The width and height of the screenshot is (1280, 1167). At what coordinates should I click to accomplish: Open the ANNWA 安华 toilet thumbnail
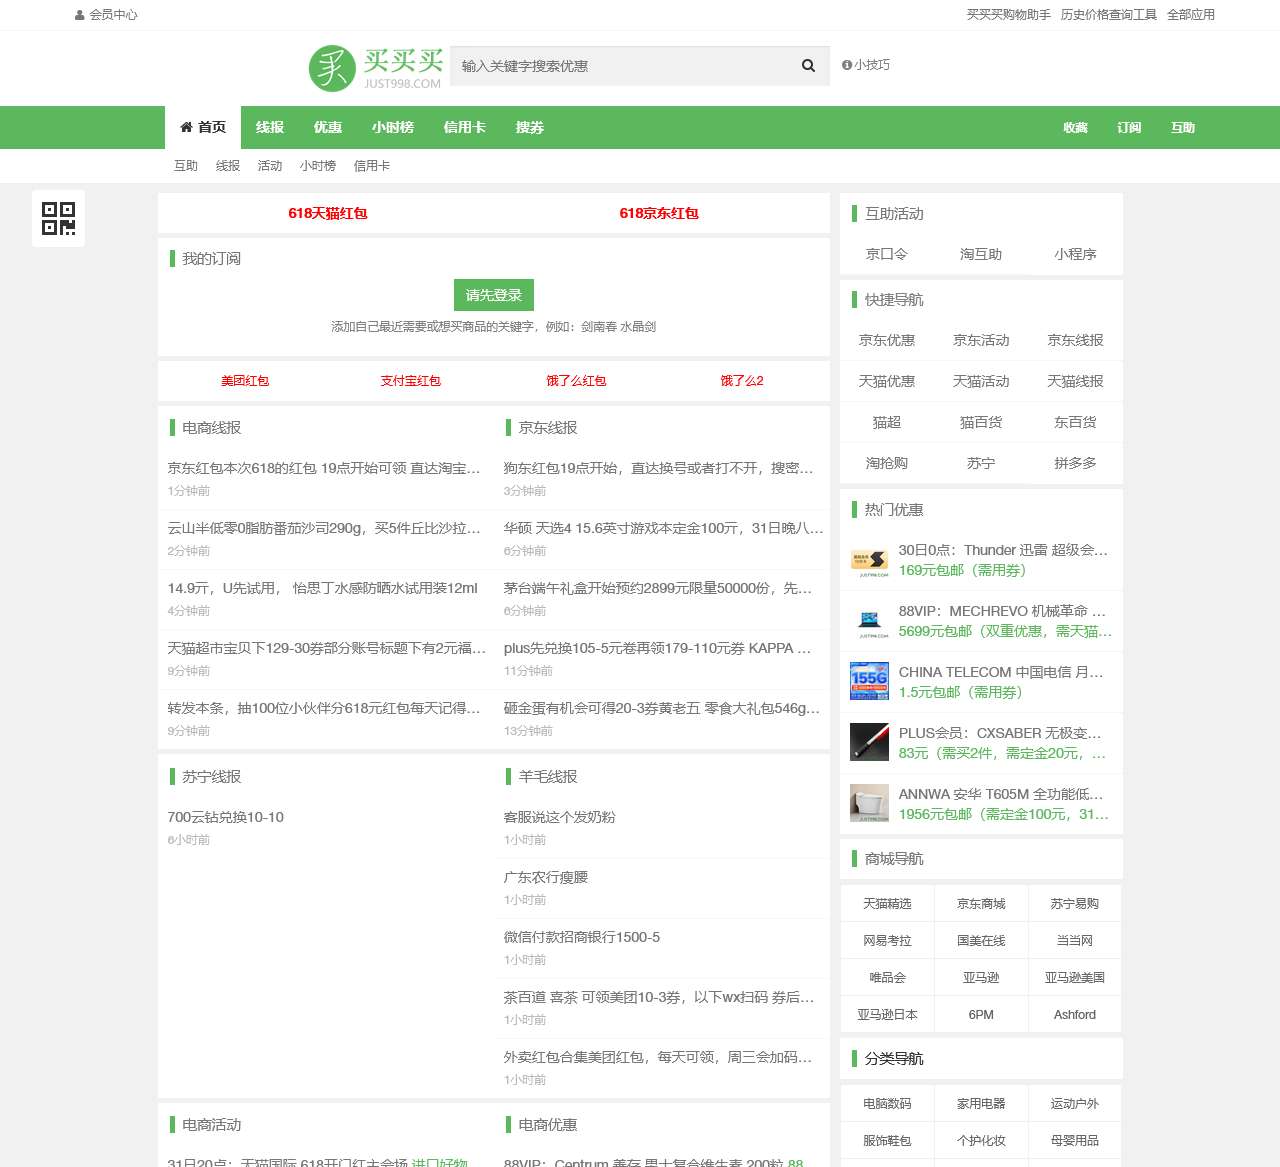(x=869, y=803)
